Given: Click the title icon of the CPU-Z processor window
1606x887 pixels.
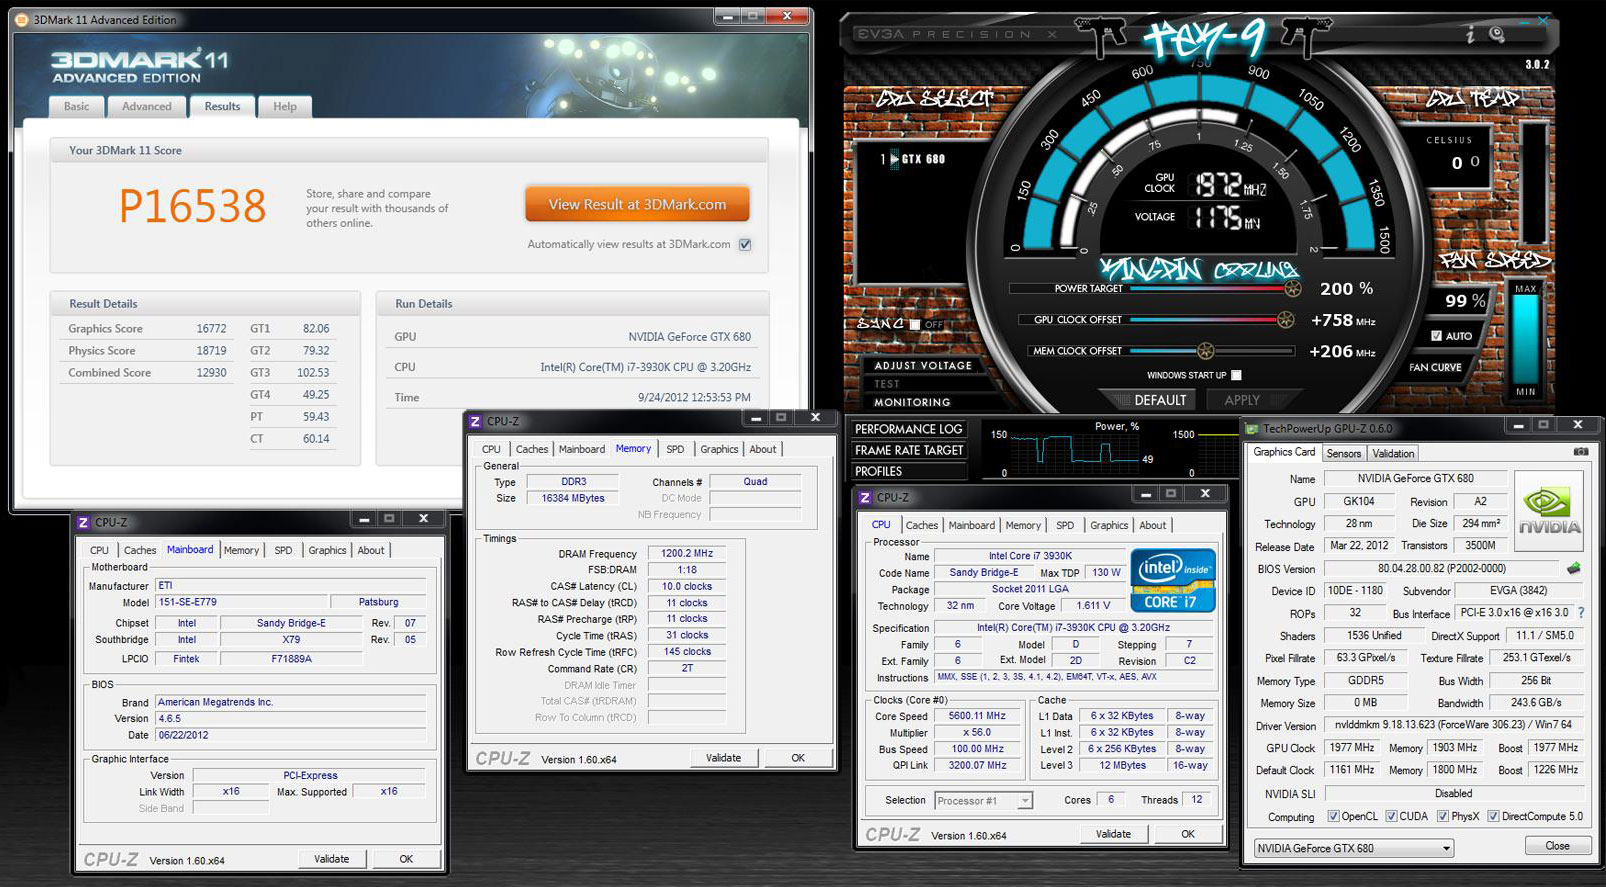Looking at the screenshot, I should pos(865,497).
